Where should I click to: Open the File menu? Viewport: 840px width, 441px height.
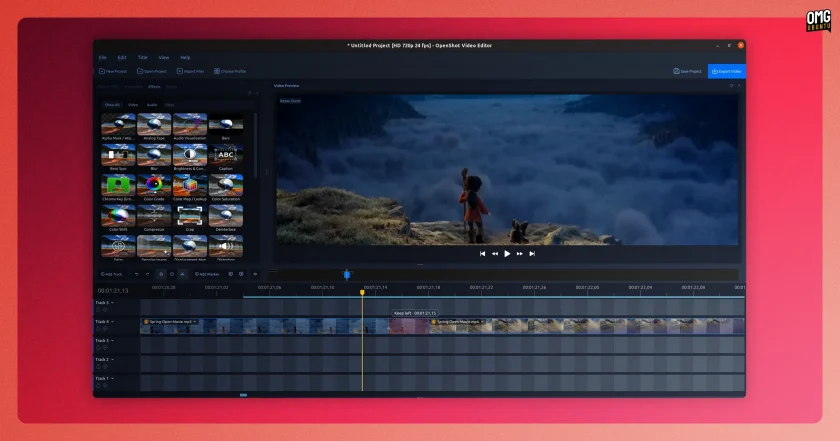[102, 57]
